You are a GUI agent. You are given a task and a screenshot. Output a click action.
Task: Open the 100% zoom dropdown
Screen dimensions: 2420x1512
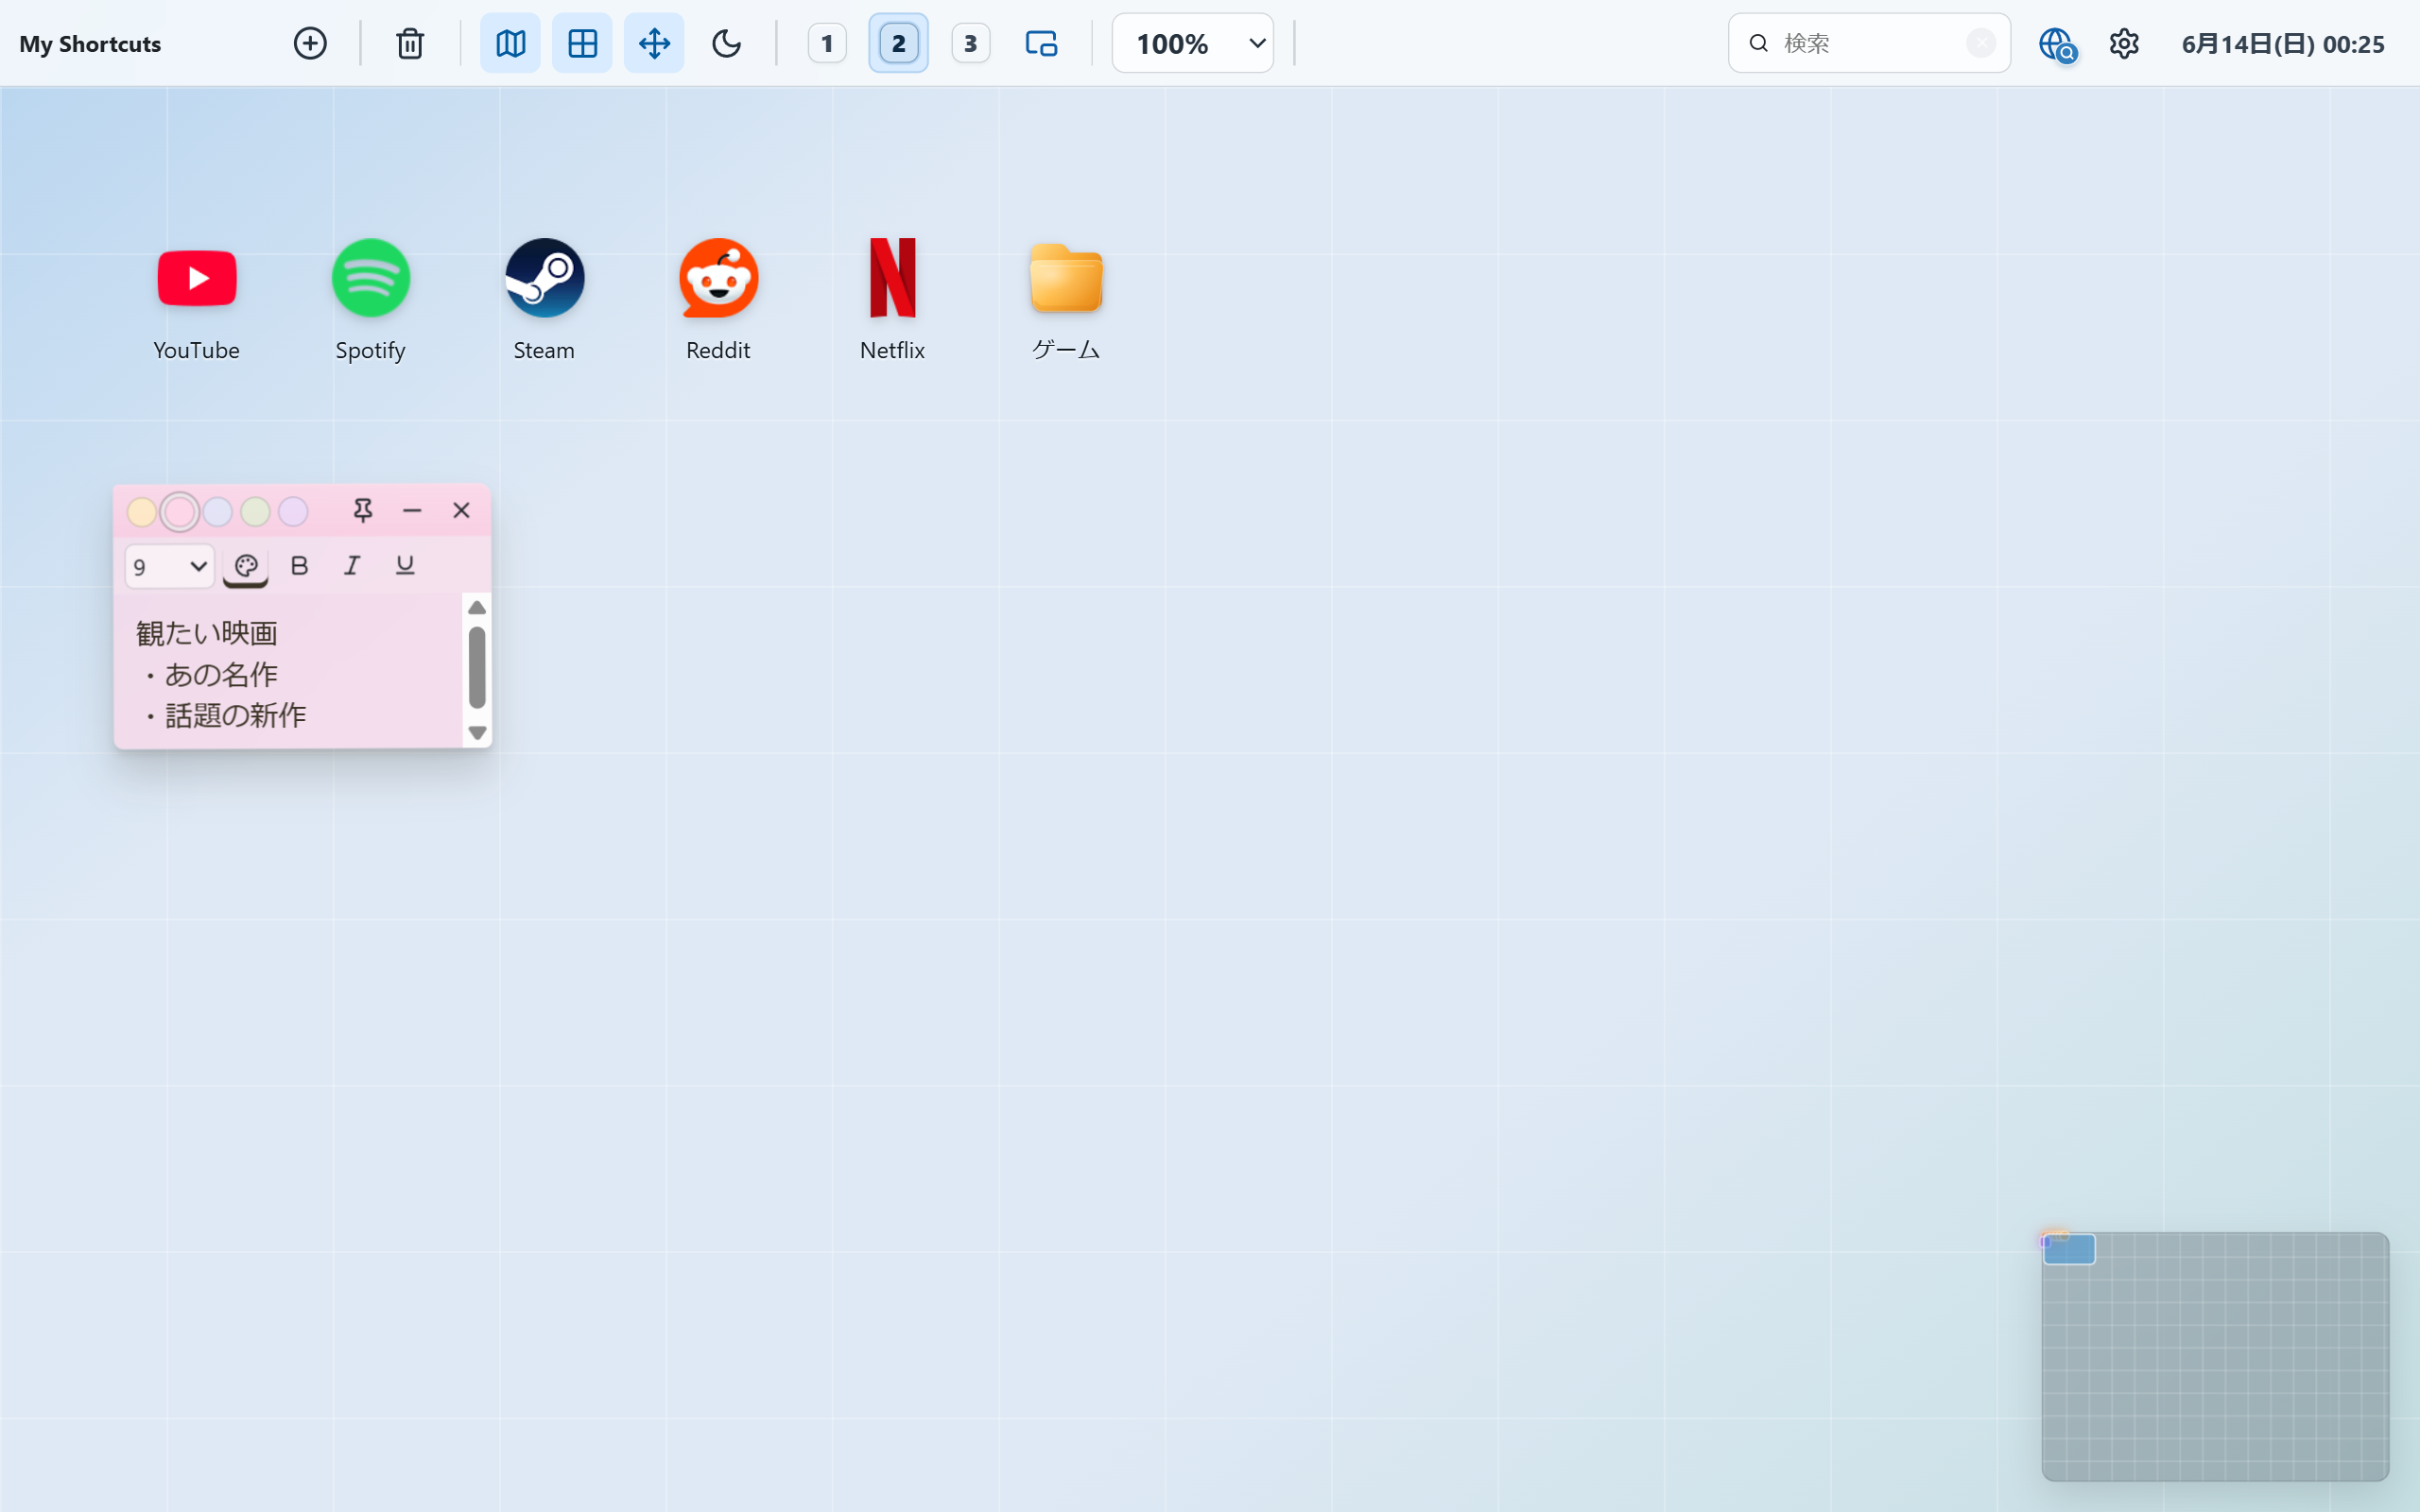coord(1192,43)
